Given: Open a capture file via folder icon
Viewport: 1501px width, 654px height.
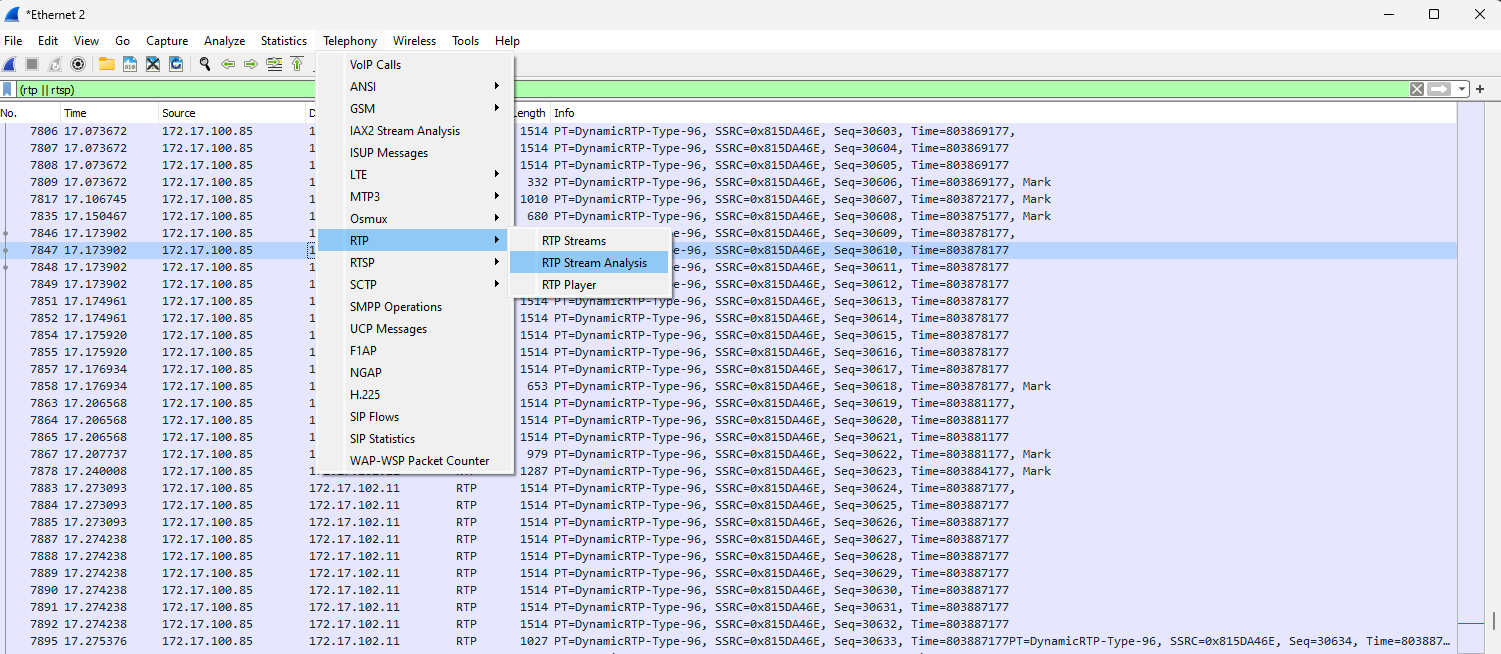Looking at the screenshot, I should (x=106, y=64).
